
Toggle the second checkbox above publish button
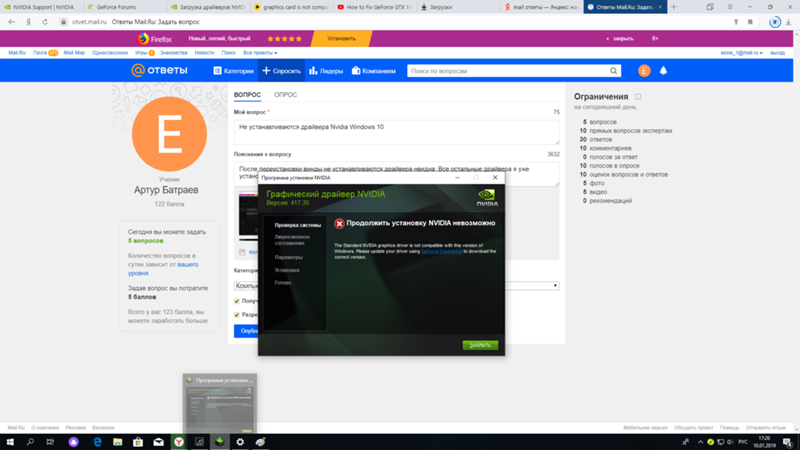(x=237, y=315)
